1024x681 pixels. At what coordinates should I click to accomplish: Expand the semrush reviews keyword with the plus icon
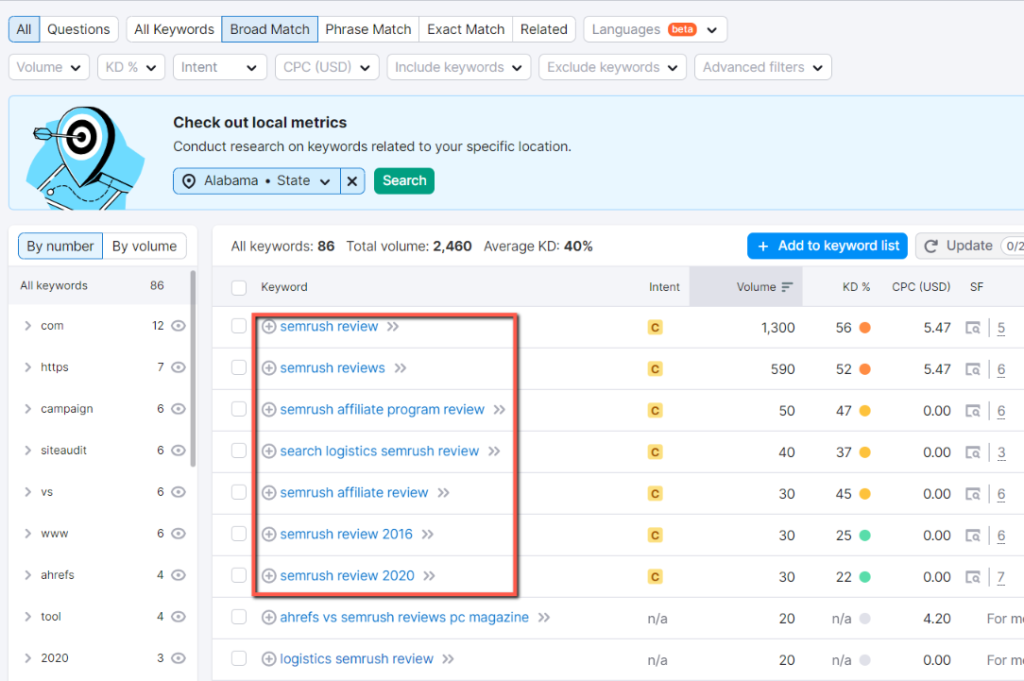268,368
